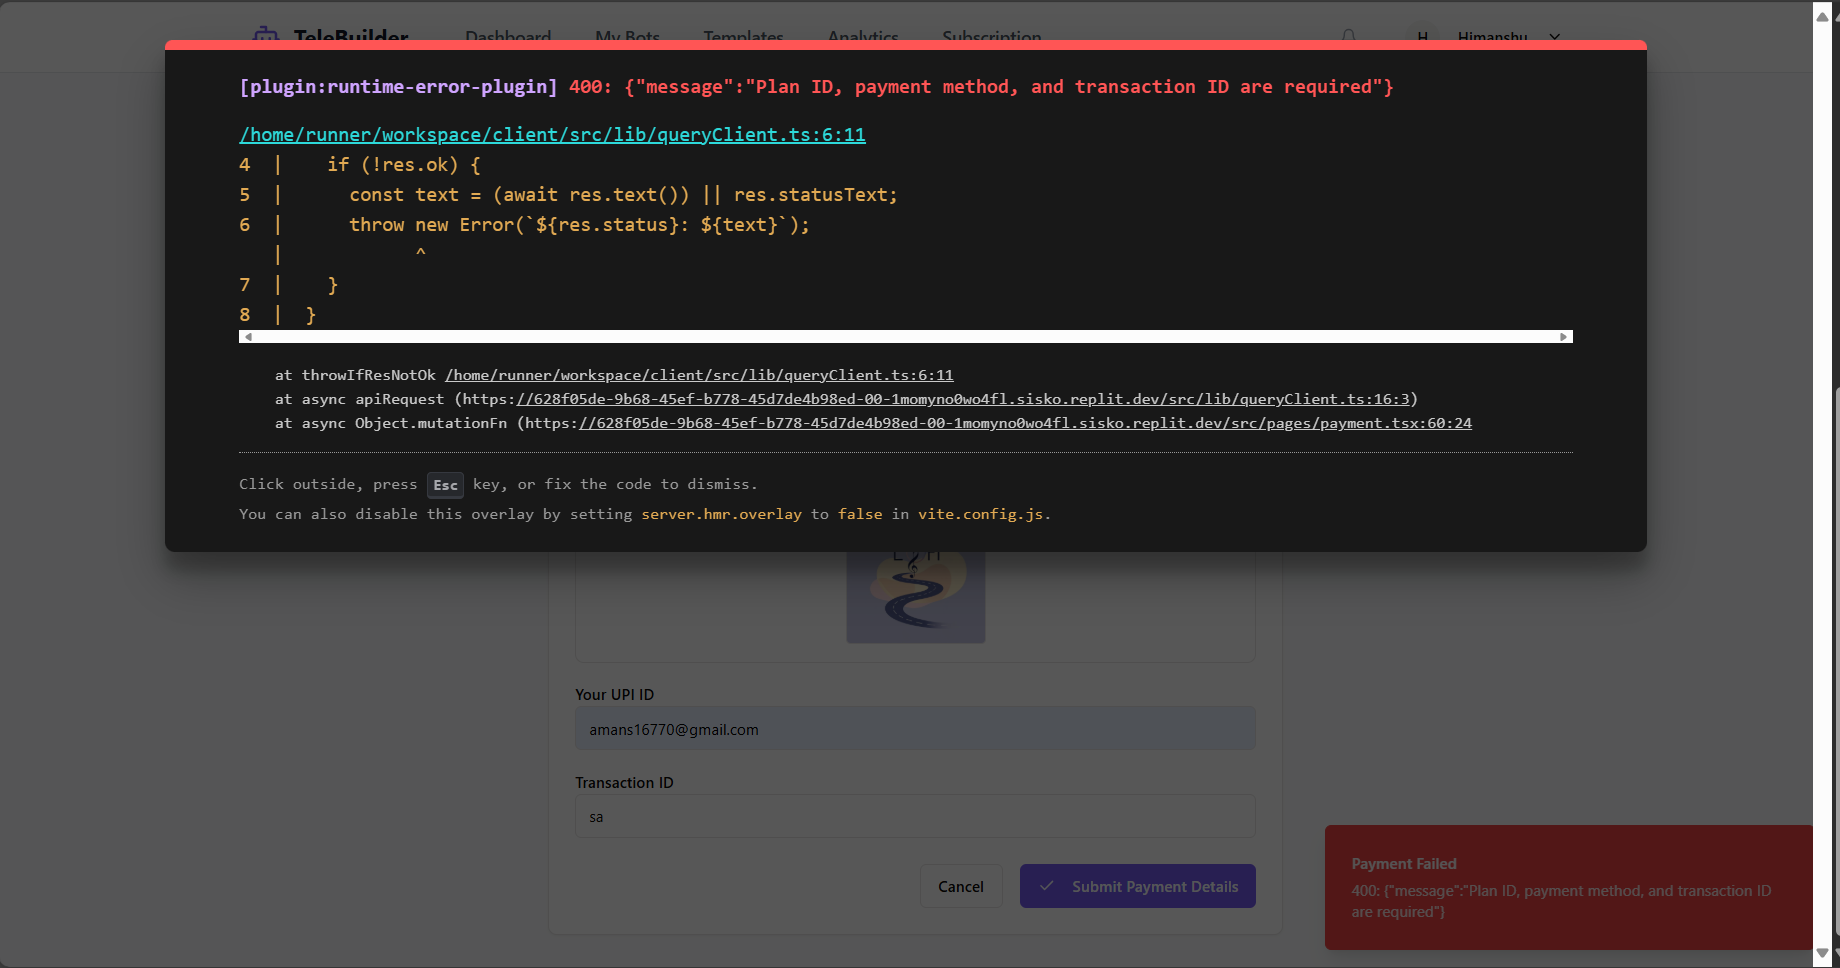
Task: Click the page scrollbar down arrow
Action: 1822,953
